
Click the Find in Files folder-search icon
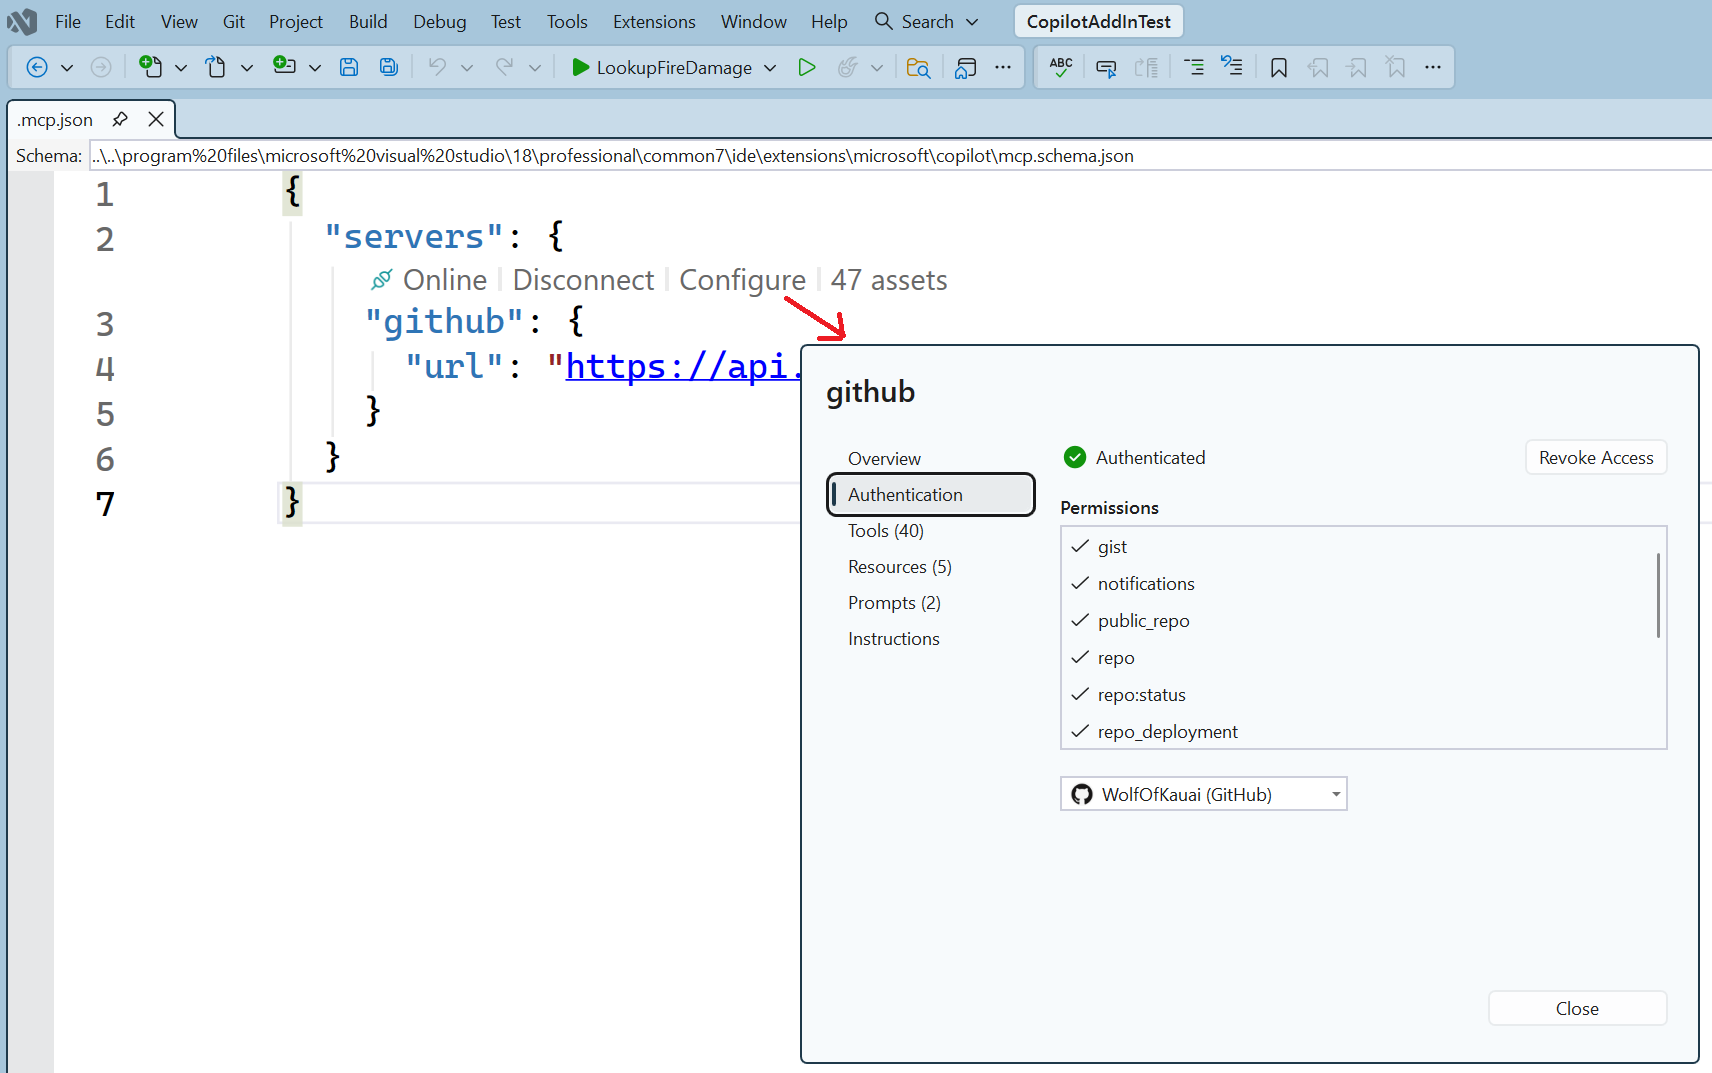point(918,67)
